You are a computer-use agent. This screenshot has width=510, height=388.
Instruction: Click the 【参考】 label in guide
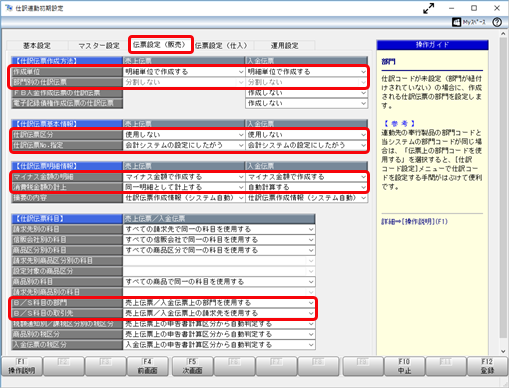point(399,124)
